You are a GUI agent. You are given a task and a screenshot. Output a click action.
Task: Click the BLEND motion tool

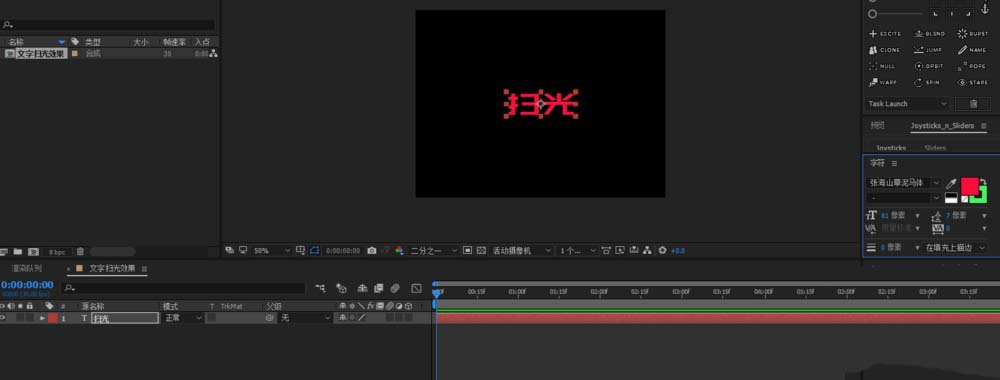click(929, 34)
